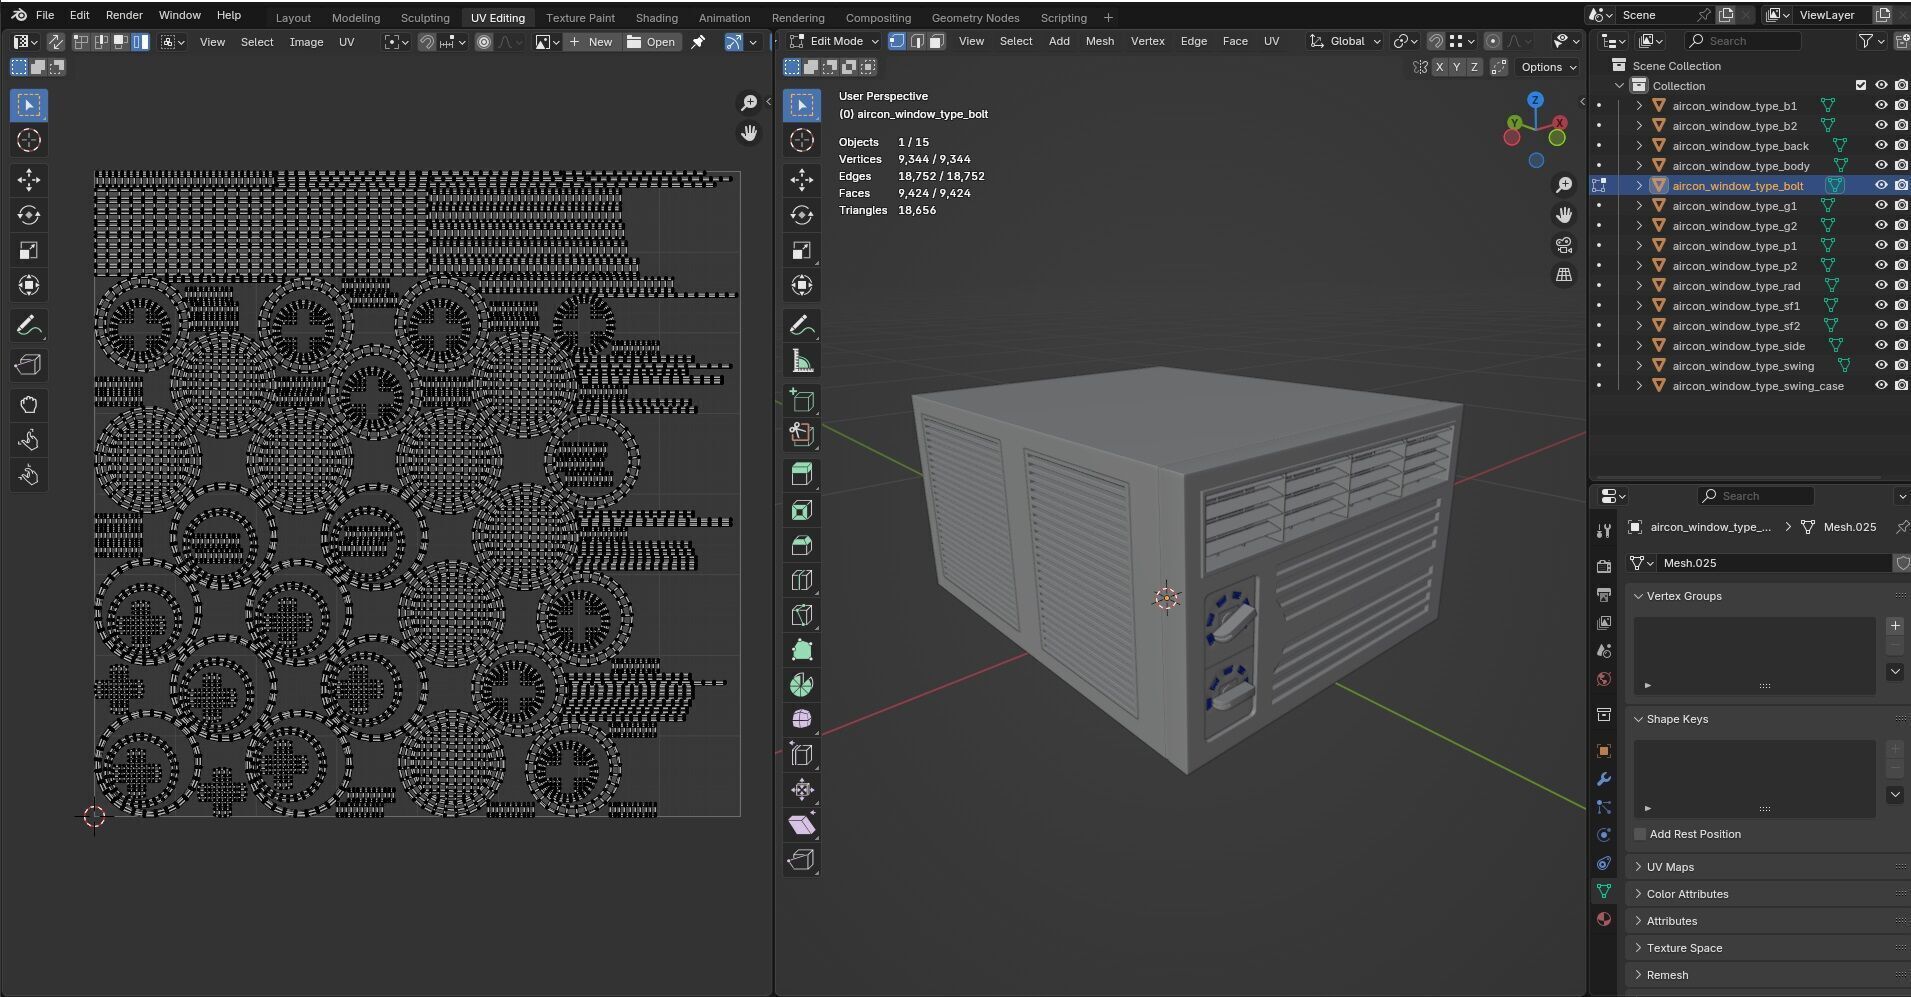Select the Rip Region tool in UV editor
This screenshot has width=1911, height=997.
point(29,365)
